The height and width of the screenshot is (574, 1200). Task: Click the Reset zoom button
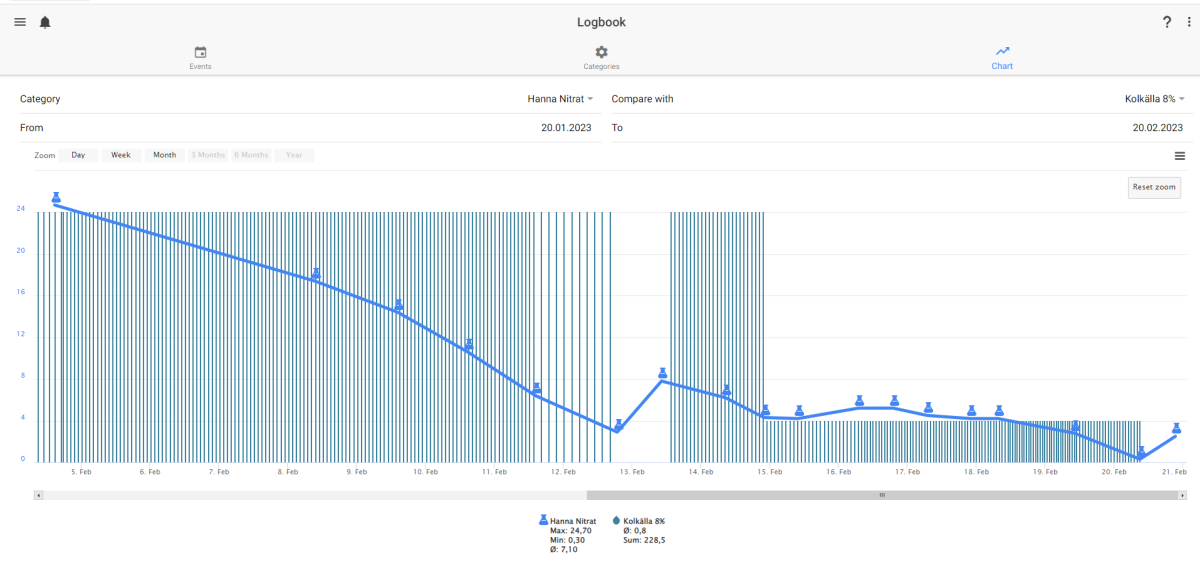(x=1154, y=187)
